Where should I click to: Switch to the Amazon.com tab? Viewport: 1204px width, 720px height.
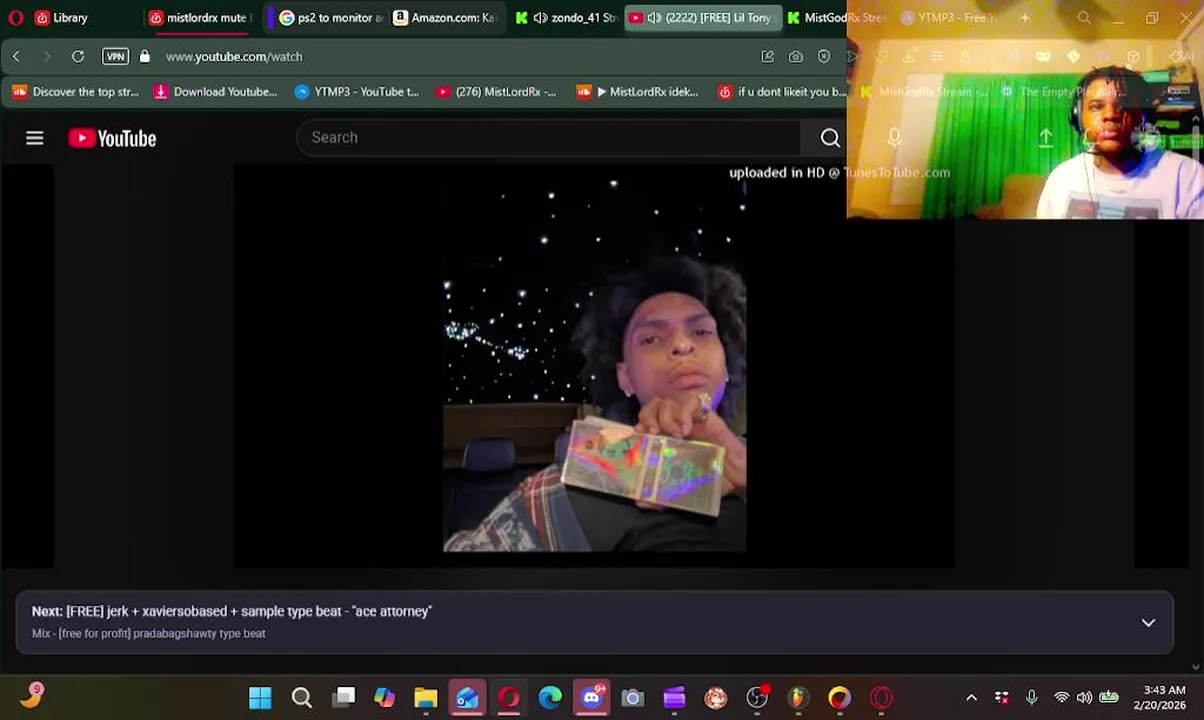(x=445, y=18)
